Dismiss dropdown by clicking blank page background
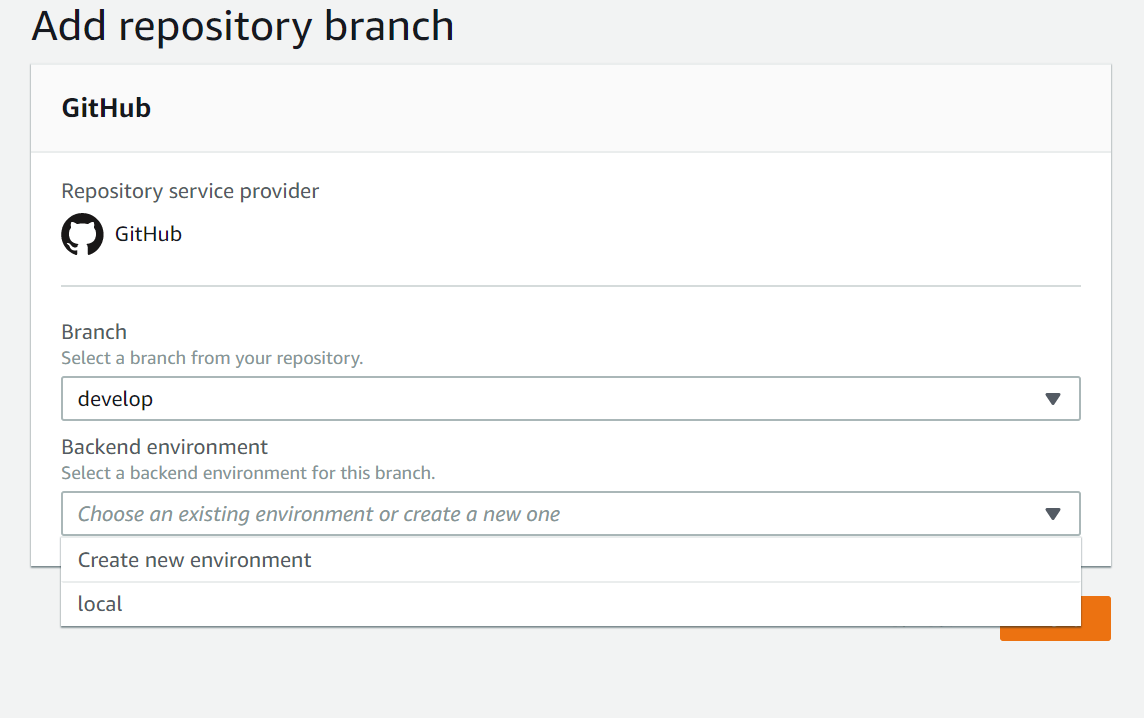This screenshot has height=718, width=1144. pos(511,679)
